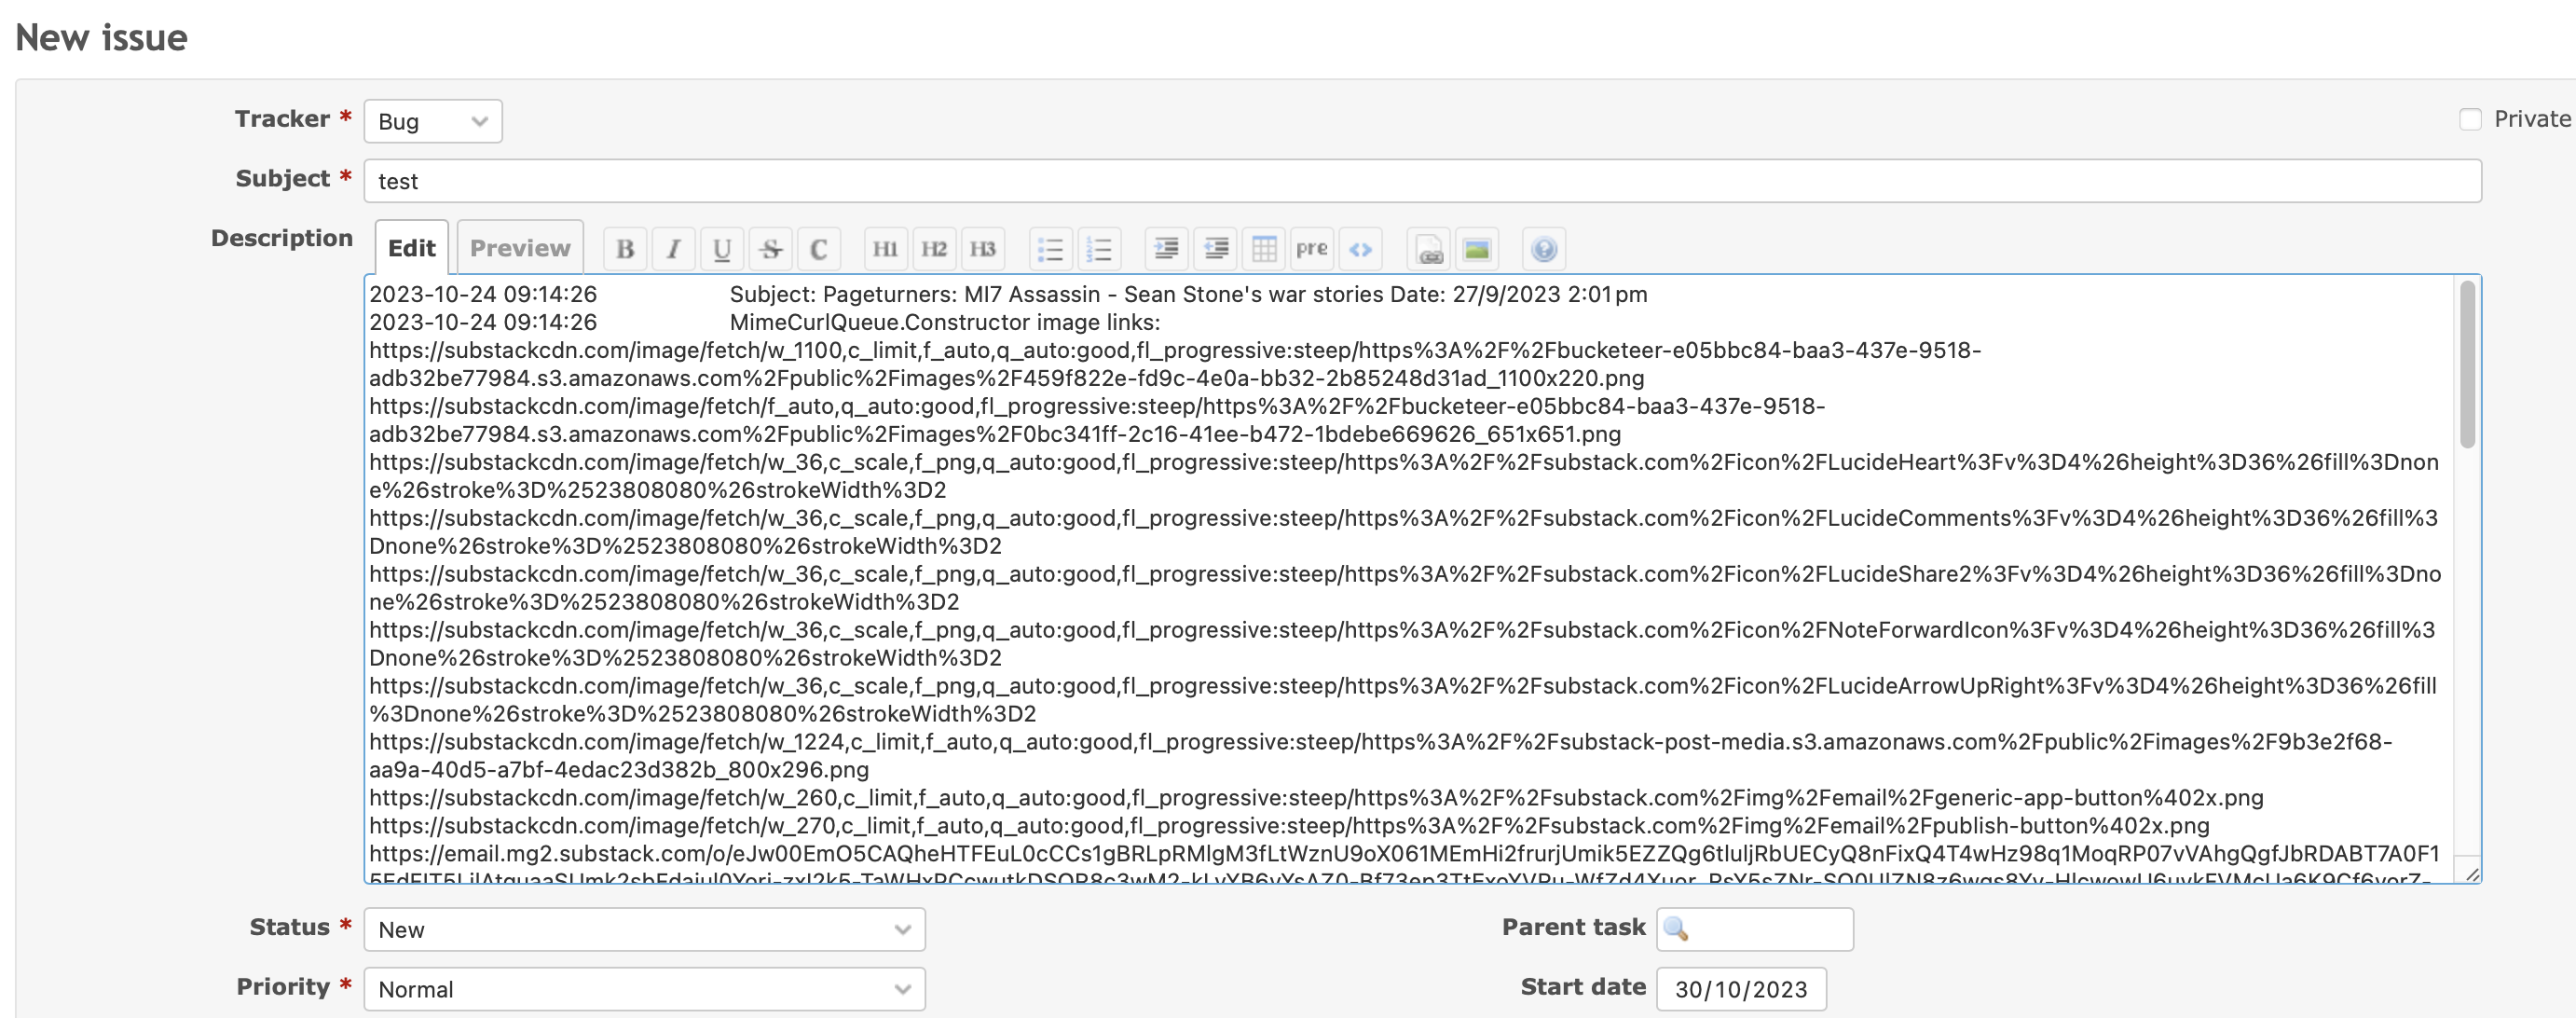Image resolution: width=2576 pixels, height=1018 pixels.
Task: Insert an image into the description
Action: (x=1478, y=248)
